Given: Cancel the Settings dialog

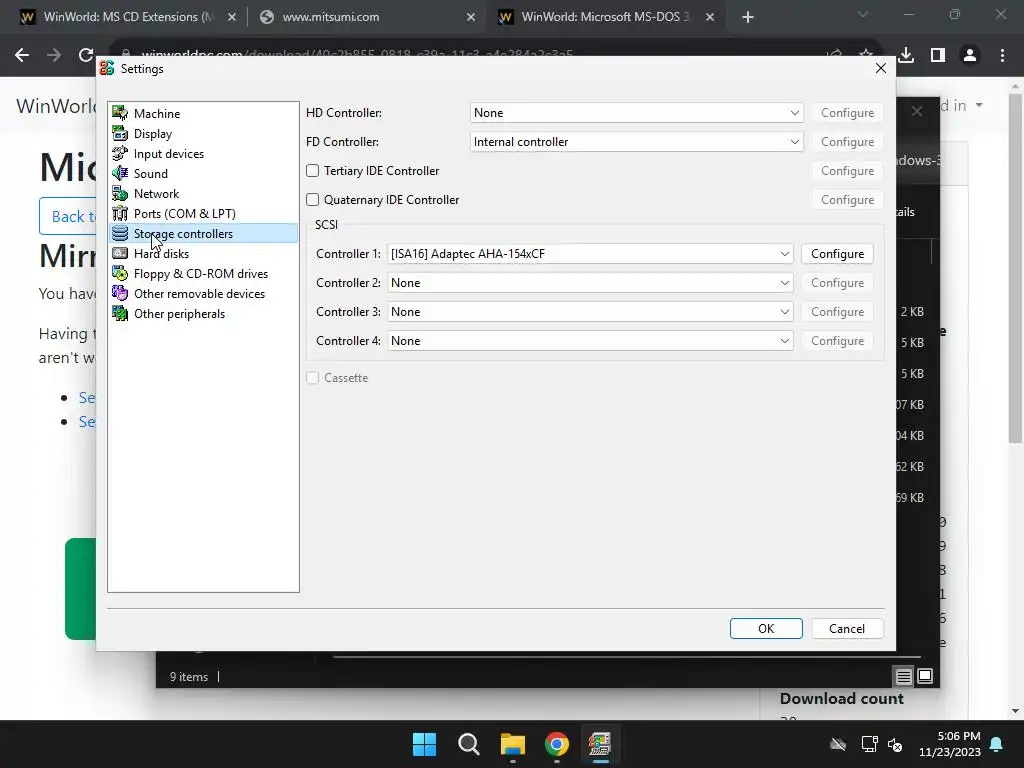Looking at the screenshot, I should click(847, 628).
